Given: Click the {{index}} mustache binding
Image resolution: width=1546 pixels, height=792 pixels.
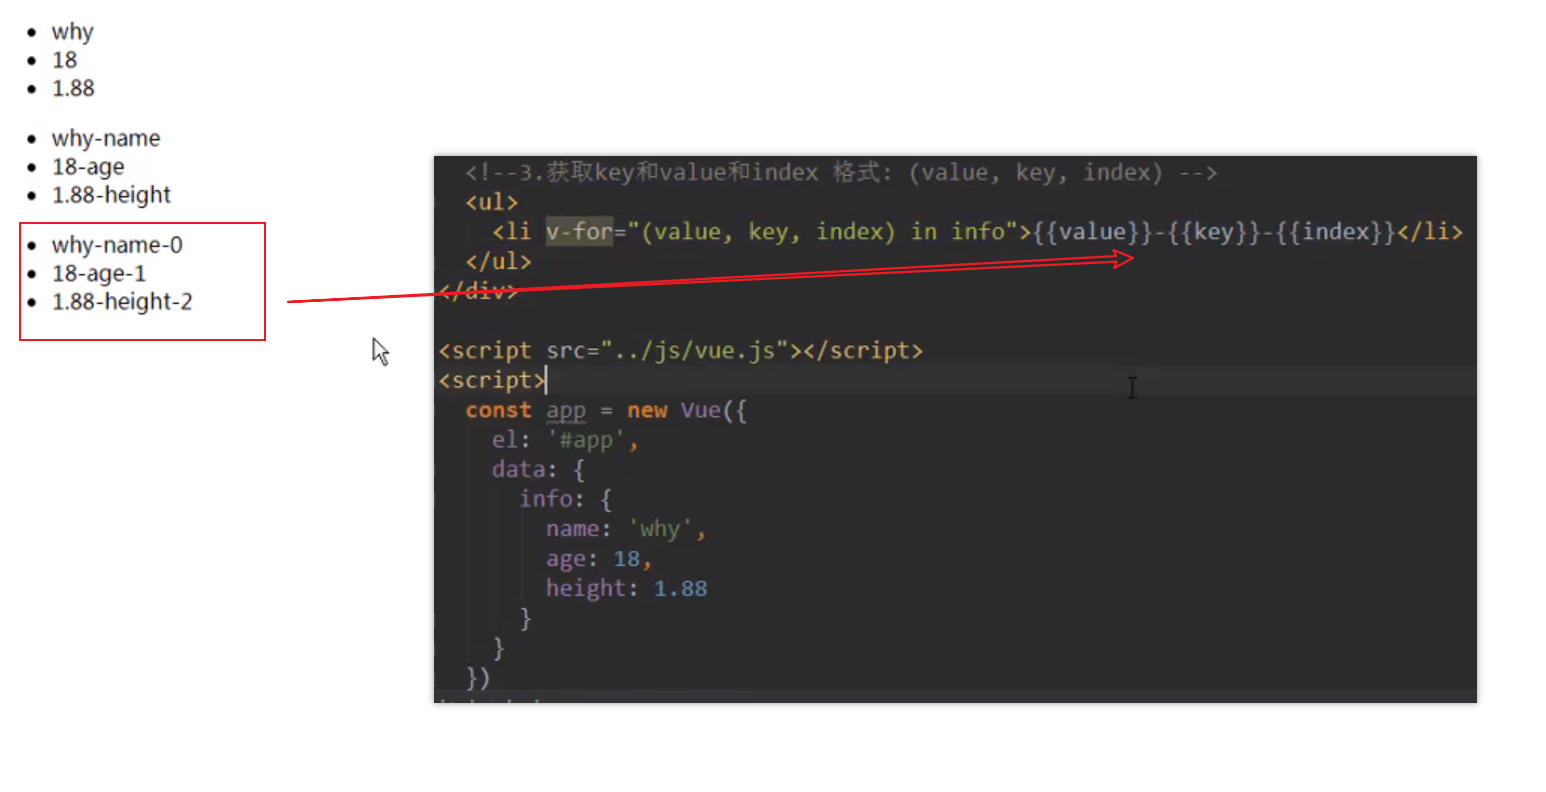Looking at the screenshot, I should (1336, 232).
